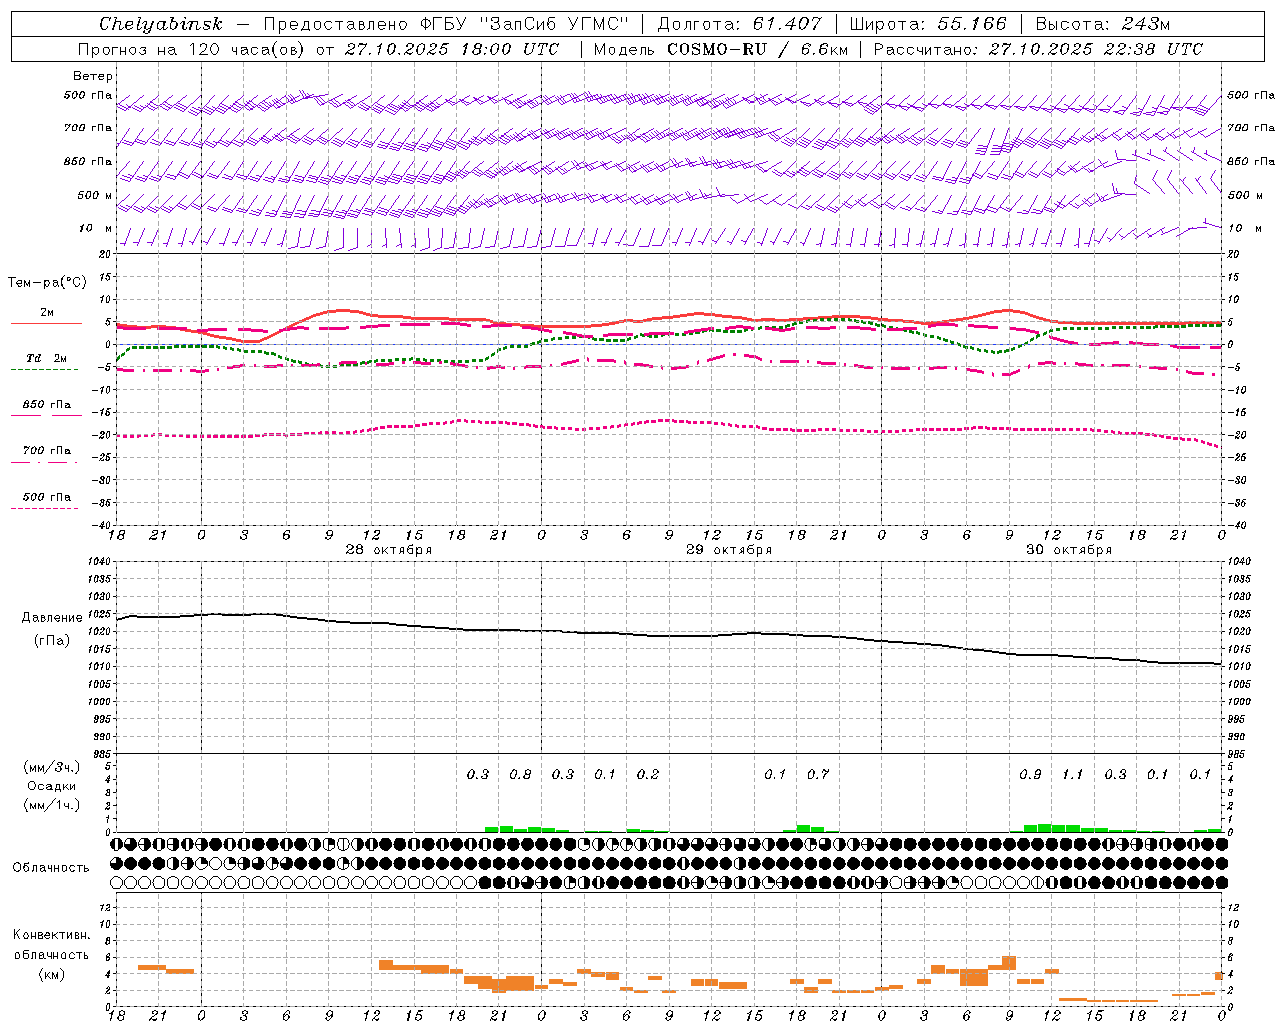Screen dimensions: 1280x1024
Task: Click the '700 гПа' entry in temperature legend
Action: point(46,451)
